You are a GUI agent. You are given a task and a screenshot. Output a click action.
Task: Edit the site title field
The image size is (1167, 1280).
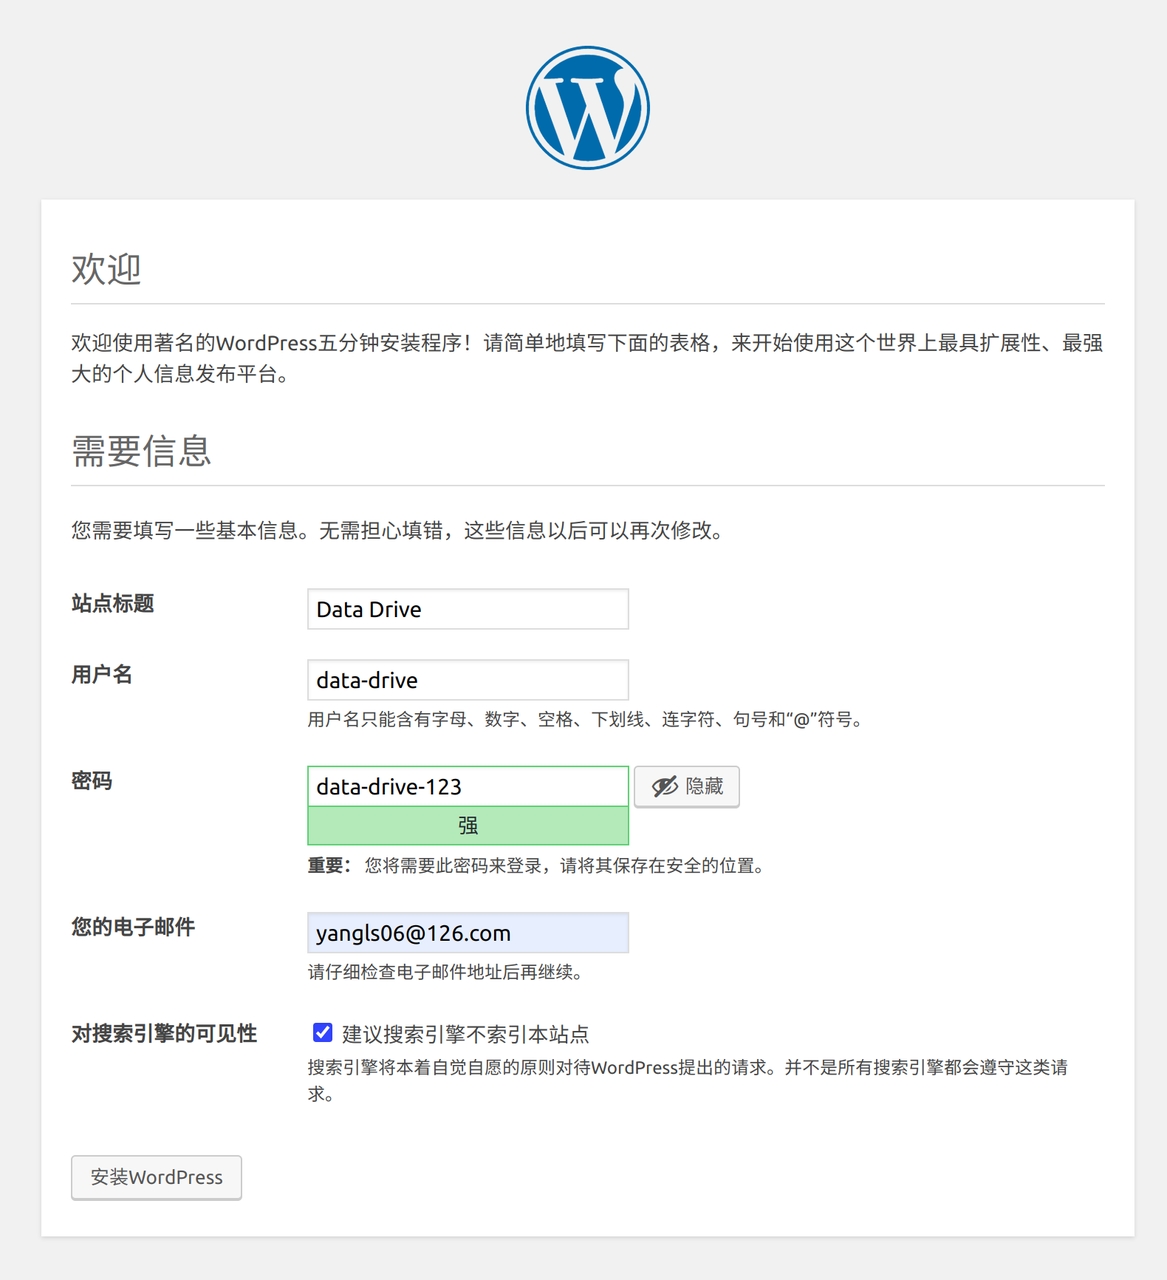tap(468, 609)
